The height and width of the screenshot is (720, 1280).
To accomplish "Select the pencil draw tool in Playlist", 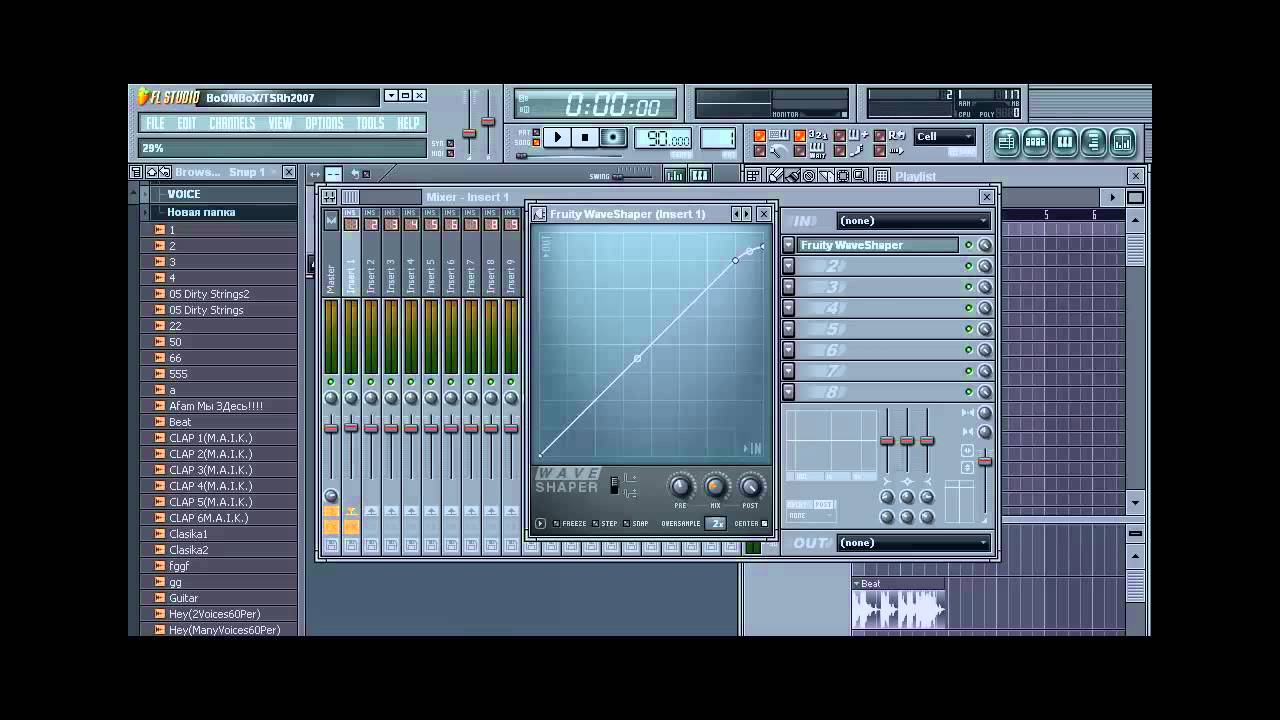I will pyautogui.click(x=775, y=176).
